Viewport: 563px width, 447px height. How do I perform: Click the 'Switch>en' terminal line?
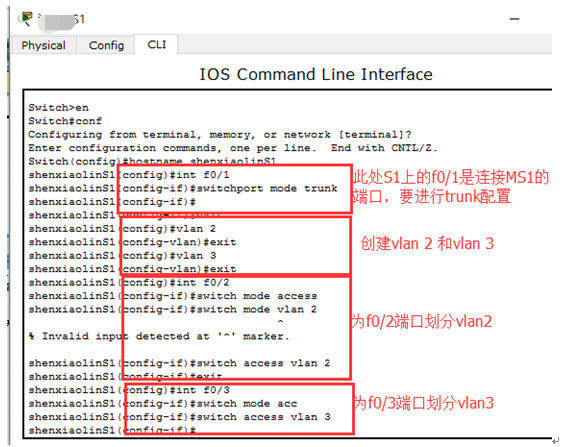pos(59,107)
